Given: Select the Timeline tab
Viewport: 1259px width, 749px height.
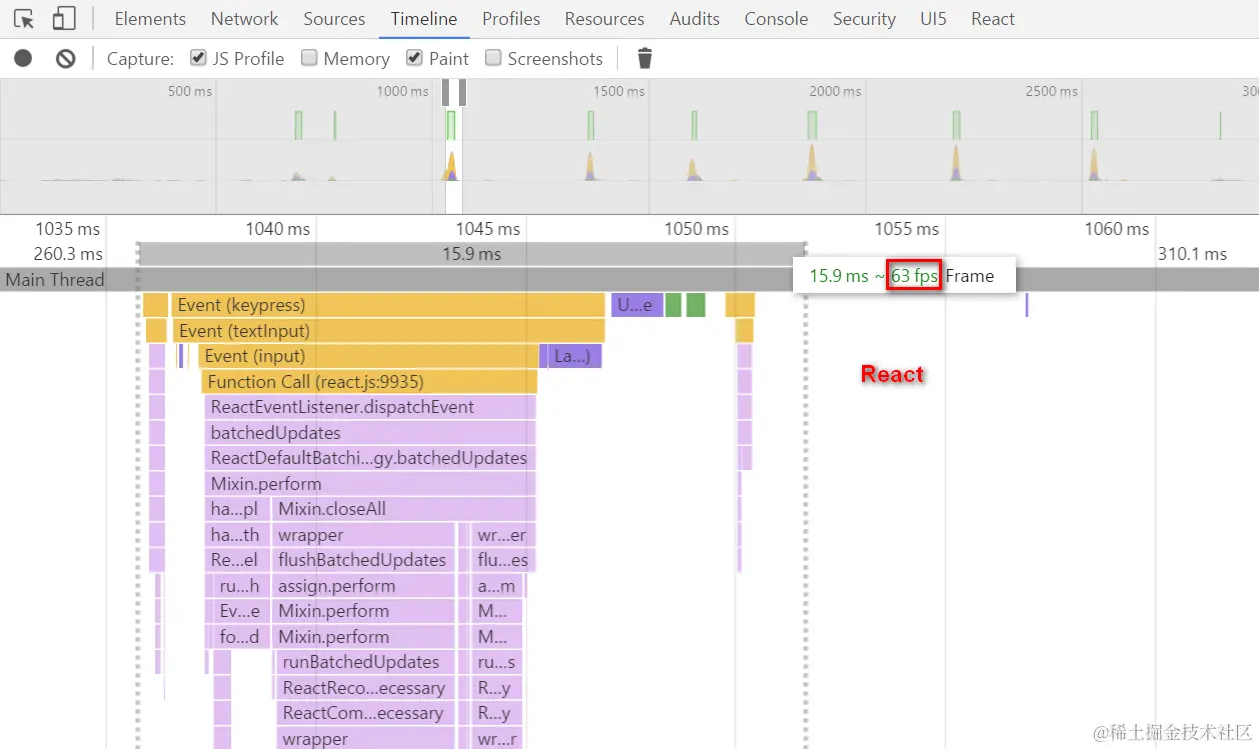Looking at the screenshot, I should tap(424, 19).
